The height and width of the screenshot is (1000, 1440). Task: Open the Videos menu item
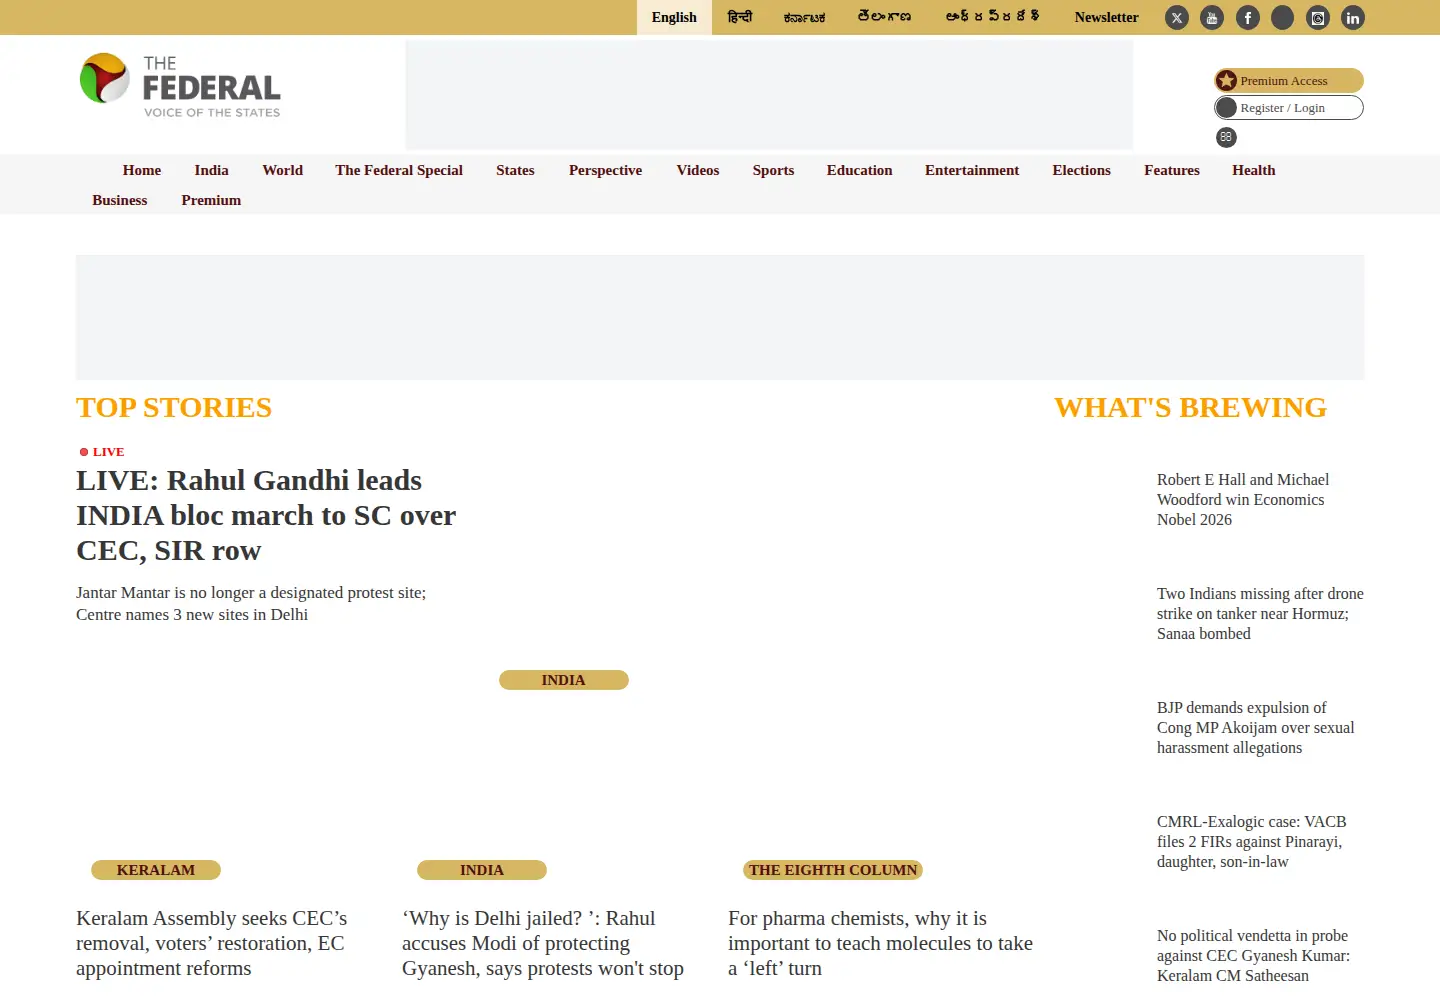click(698, 170)
